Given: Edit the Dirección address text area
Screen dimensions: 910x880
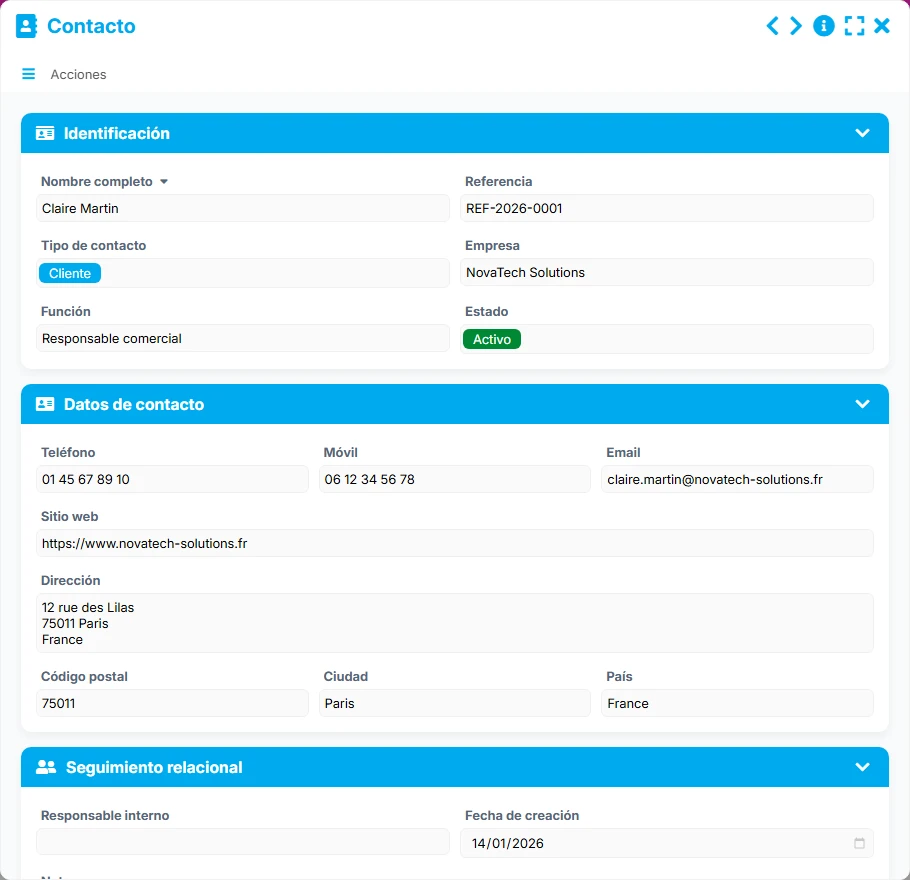Looking at the screenshot, I should [455, 623].
